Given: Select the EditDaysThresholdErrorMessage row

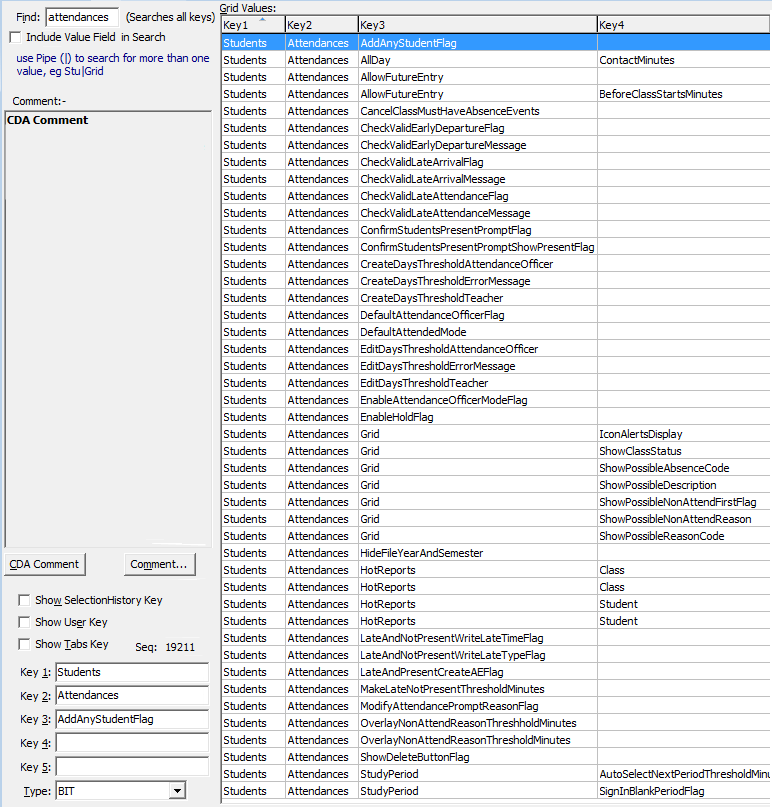Looking at the screenshot, I should pyautogui.click(x=496, y=365).
